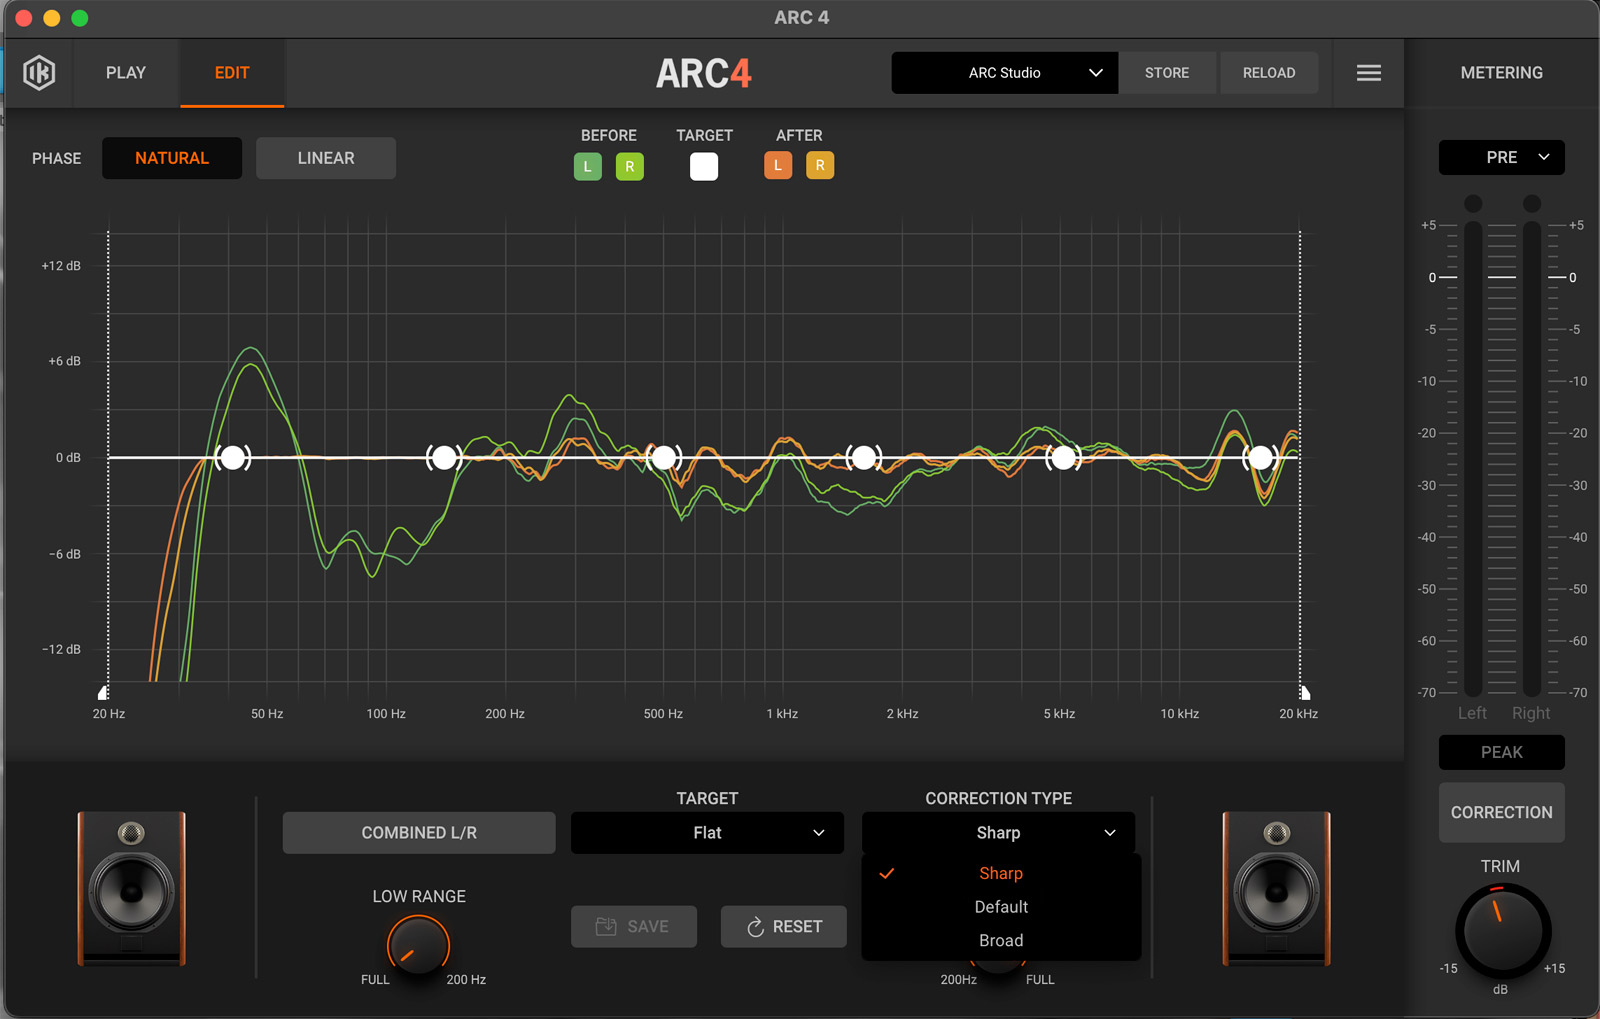Toggle the white Target curve swatch
The width and height of the screenshot is (1600, 1019).
[704, 166]
